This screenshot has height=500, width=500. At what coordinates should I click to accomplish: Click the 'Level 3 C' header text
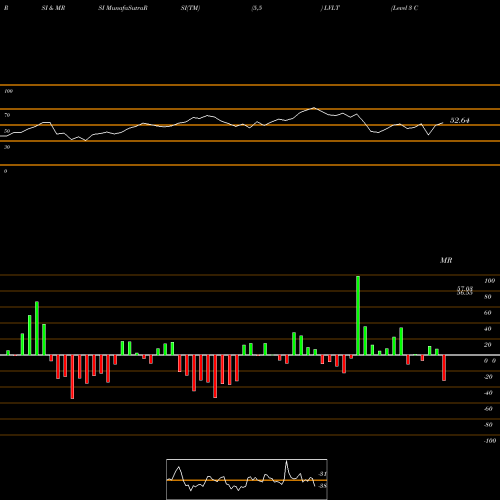(405, 8)
